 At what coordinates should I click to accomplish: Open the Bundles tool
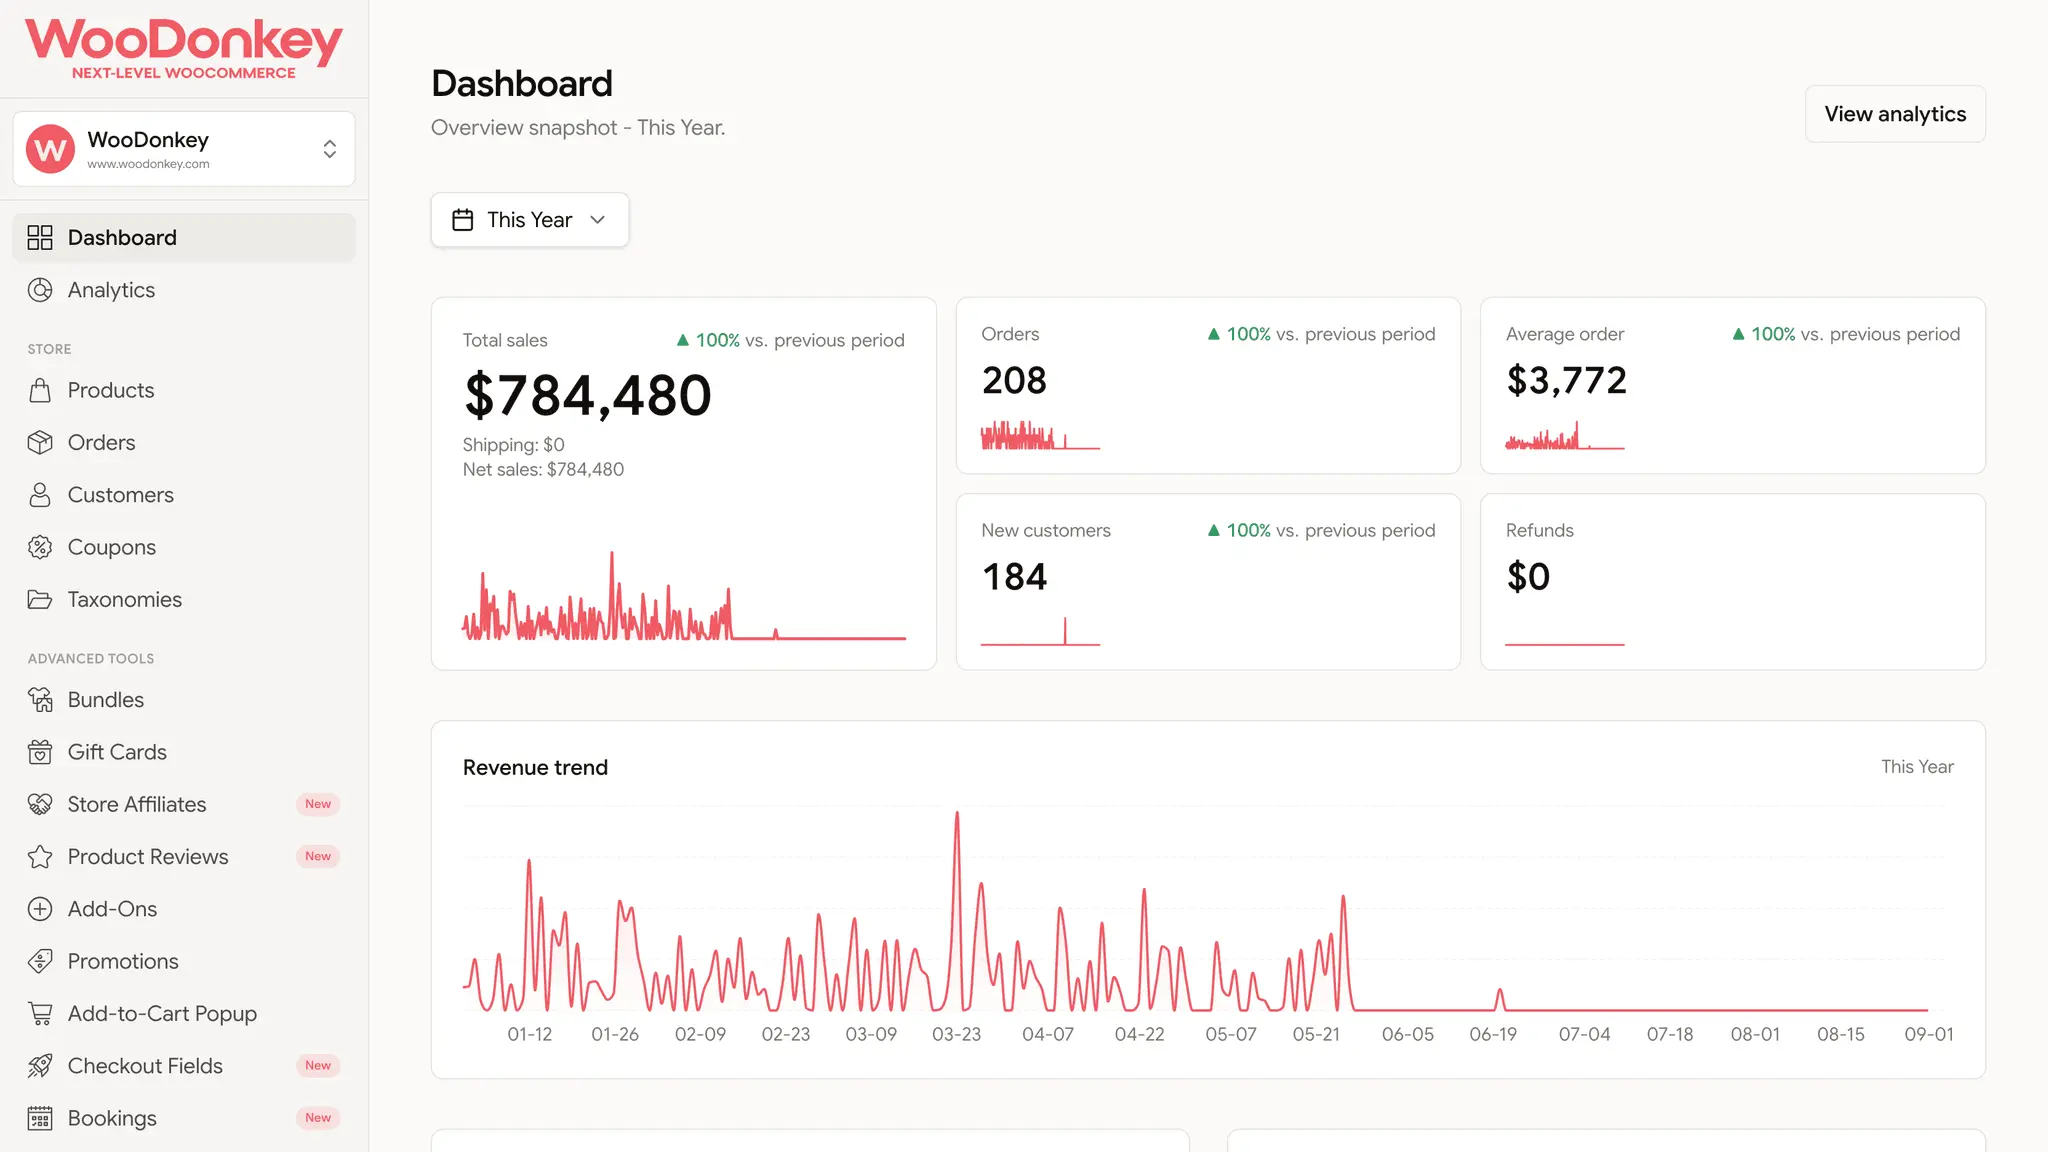184,700
